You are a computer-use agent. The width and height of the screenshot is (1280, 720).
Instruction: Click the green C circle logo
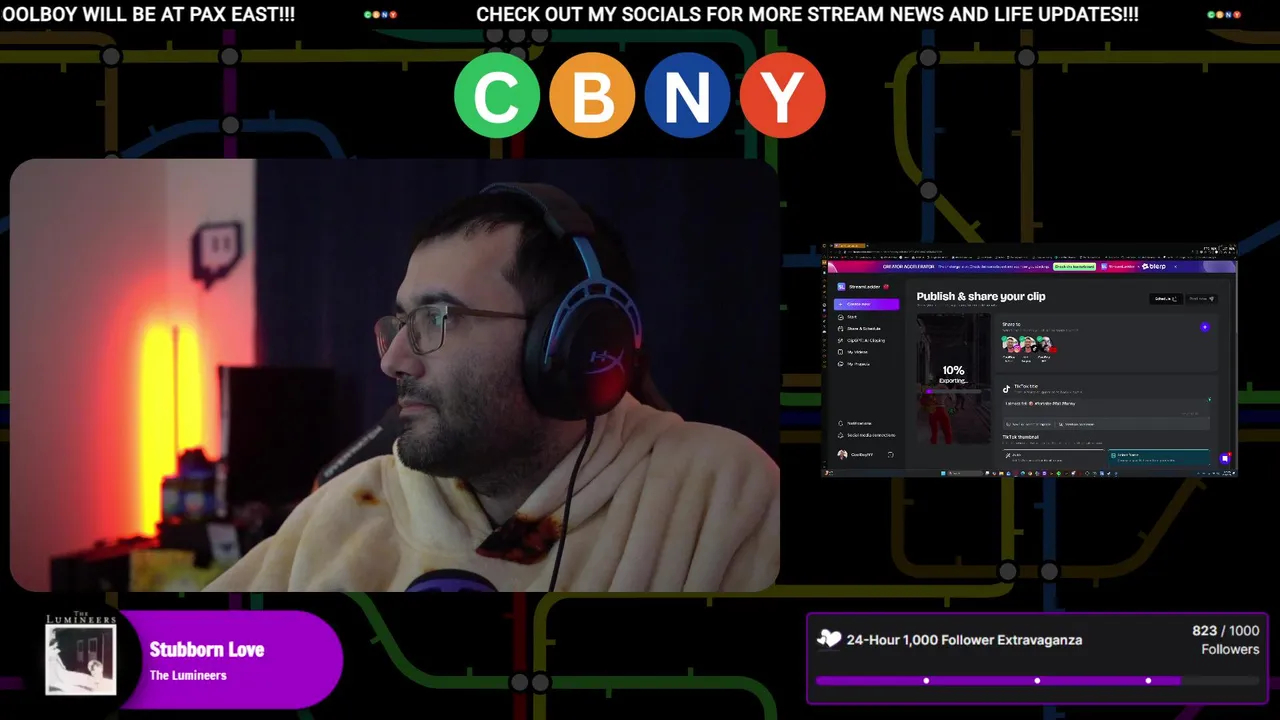[x=497, y=95]
